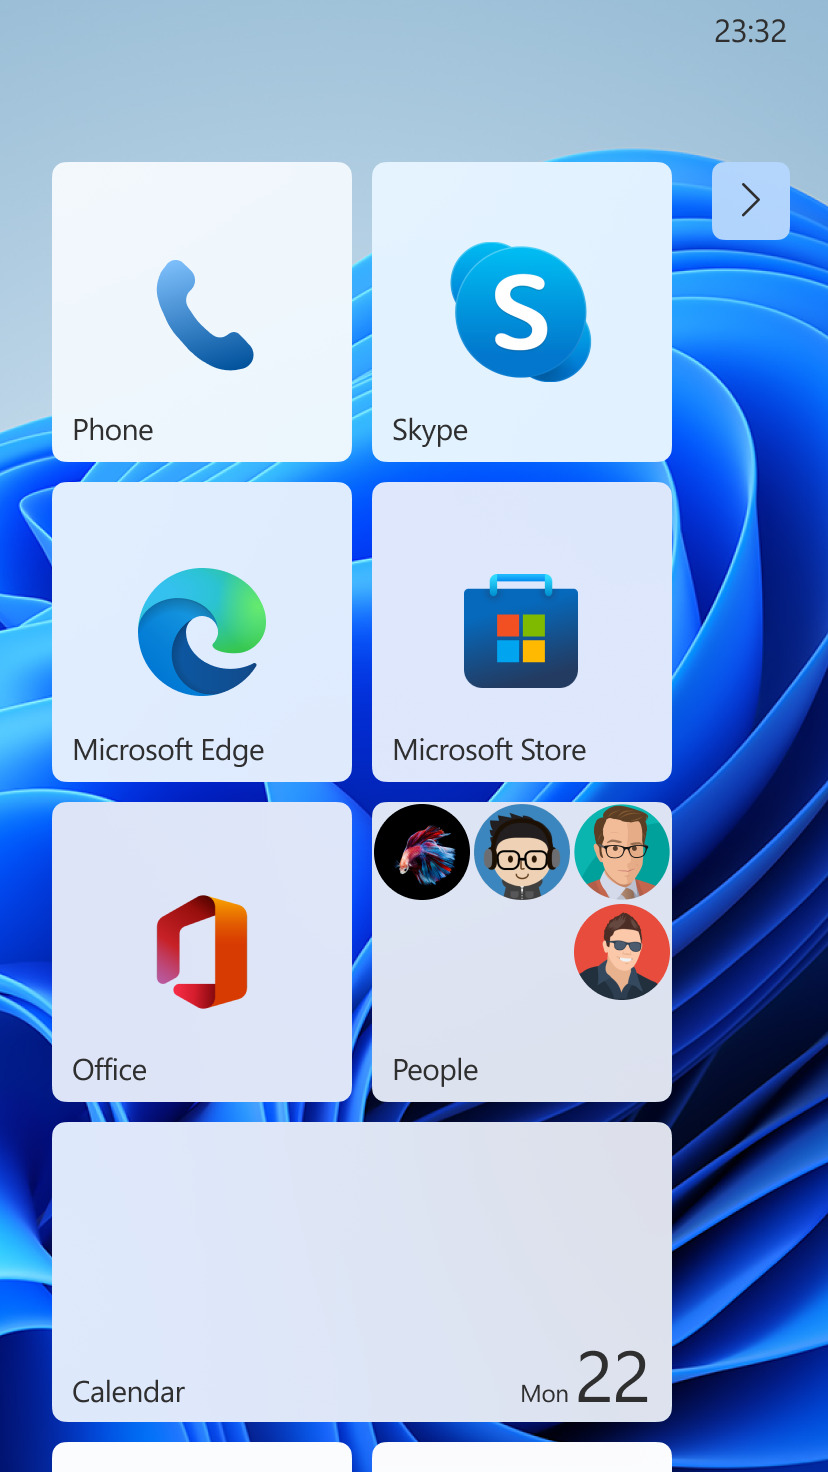Select the betta fish contact avatar
Viewport: 828px width, 1472px height.
tap(422, 852)
